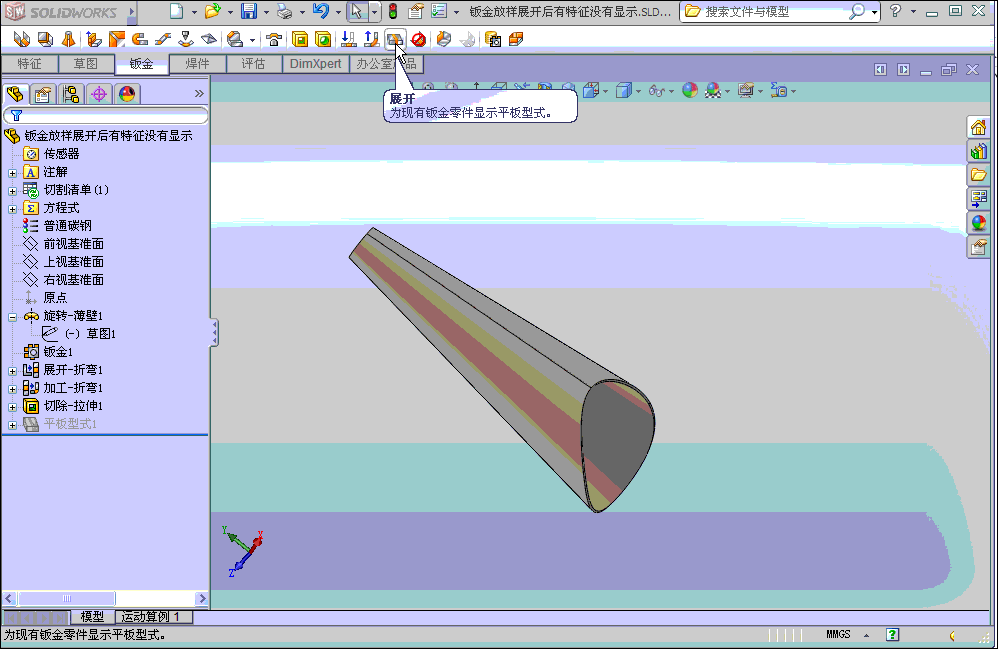This screenshot has height=649, width=998.
Task: Save the document with the floppy icon
Action: point(249,11)
